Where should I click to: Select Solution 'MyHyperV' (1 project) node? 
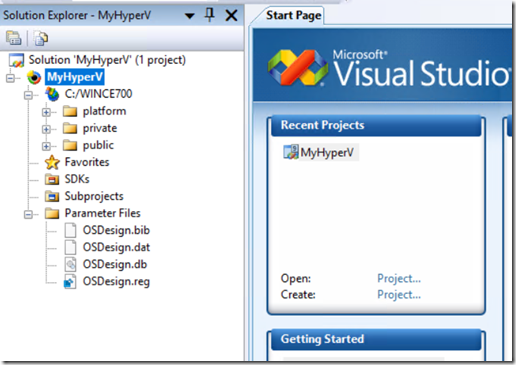pyautogui.click(x=107, y=60)
